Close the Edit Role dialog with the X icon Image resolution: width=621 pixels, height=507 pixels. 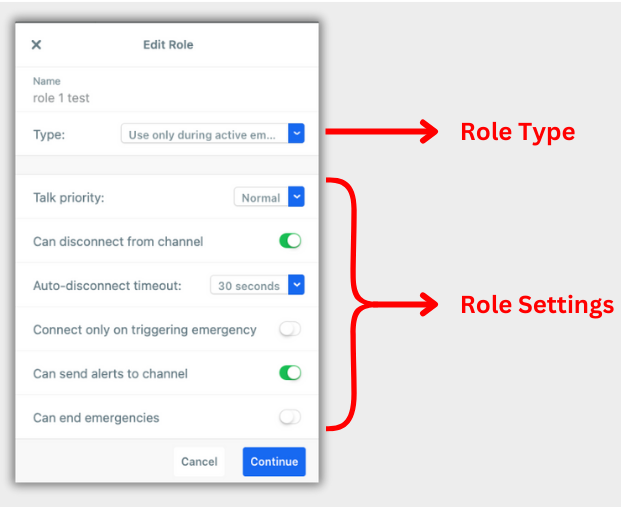36,45
